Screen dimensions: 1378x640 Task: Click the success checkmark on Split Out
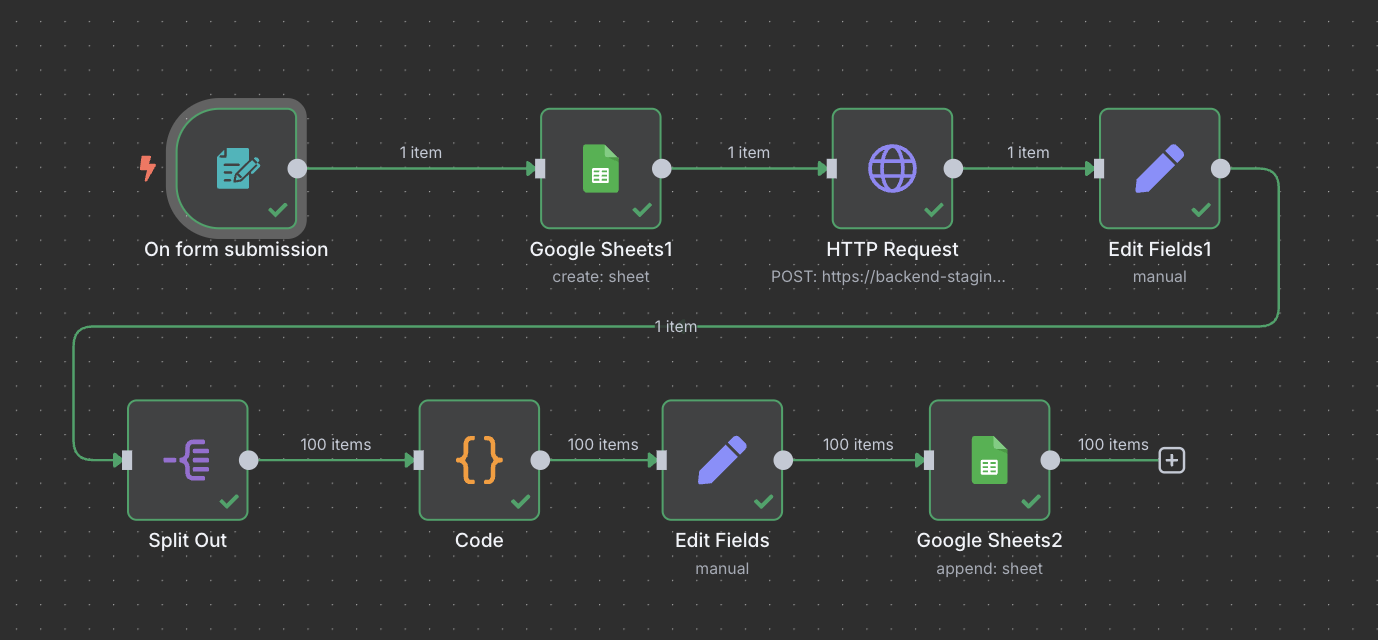229,501
